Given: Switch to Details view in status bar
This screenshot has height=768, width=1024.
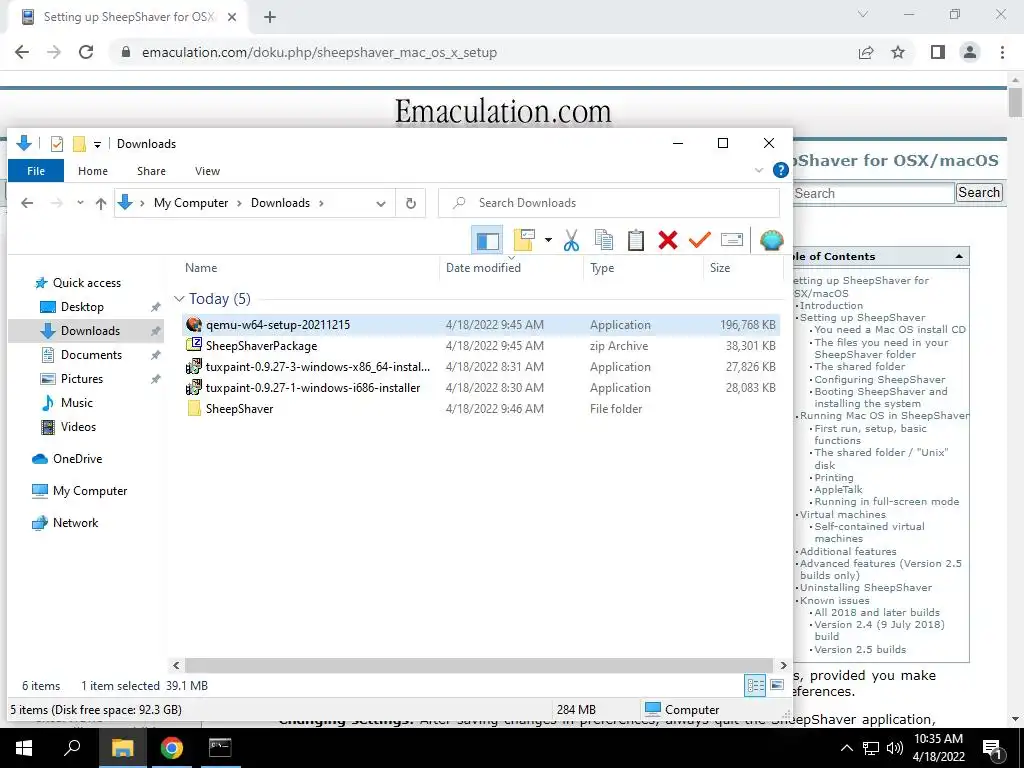Looking at the screenshot, I should (755, 685).
